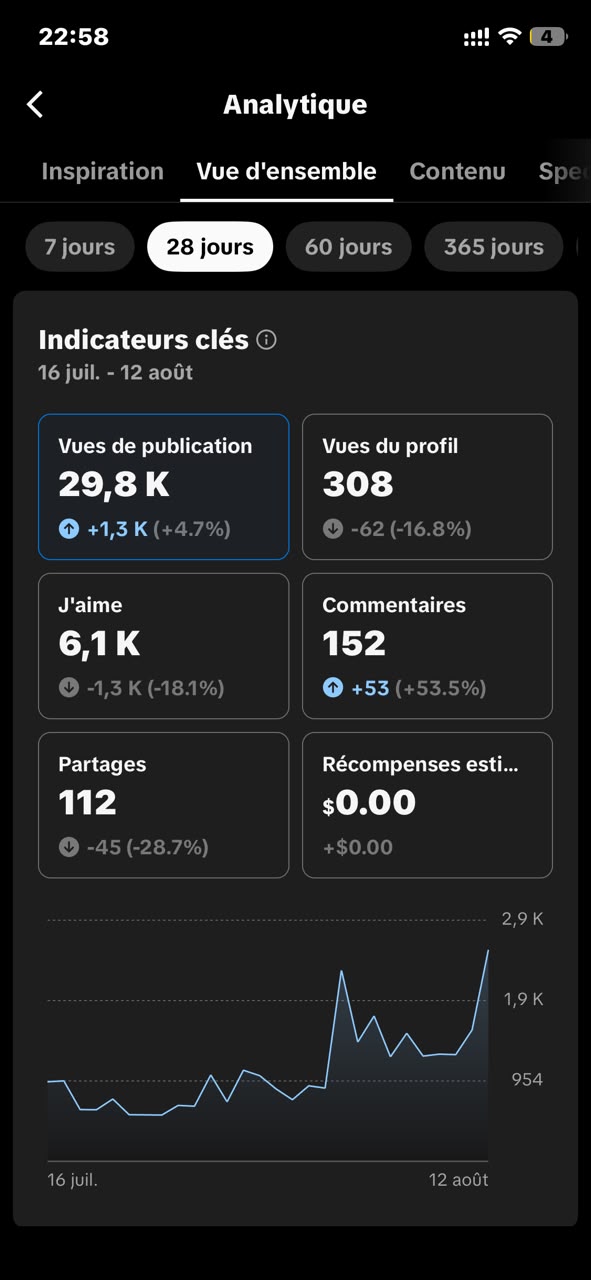The image size is (591, 1280).
Task: Select the 7 jours period
Action: coord(79,247)
